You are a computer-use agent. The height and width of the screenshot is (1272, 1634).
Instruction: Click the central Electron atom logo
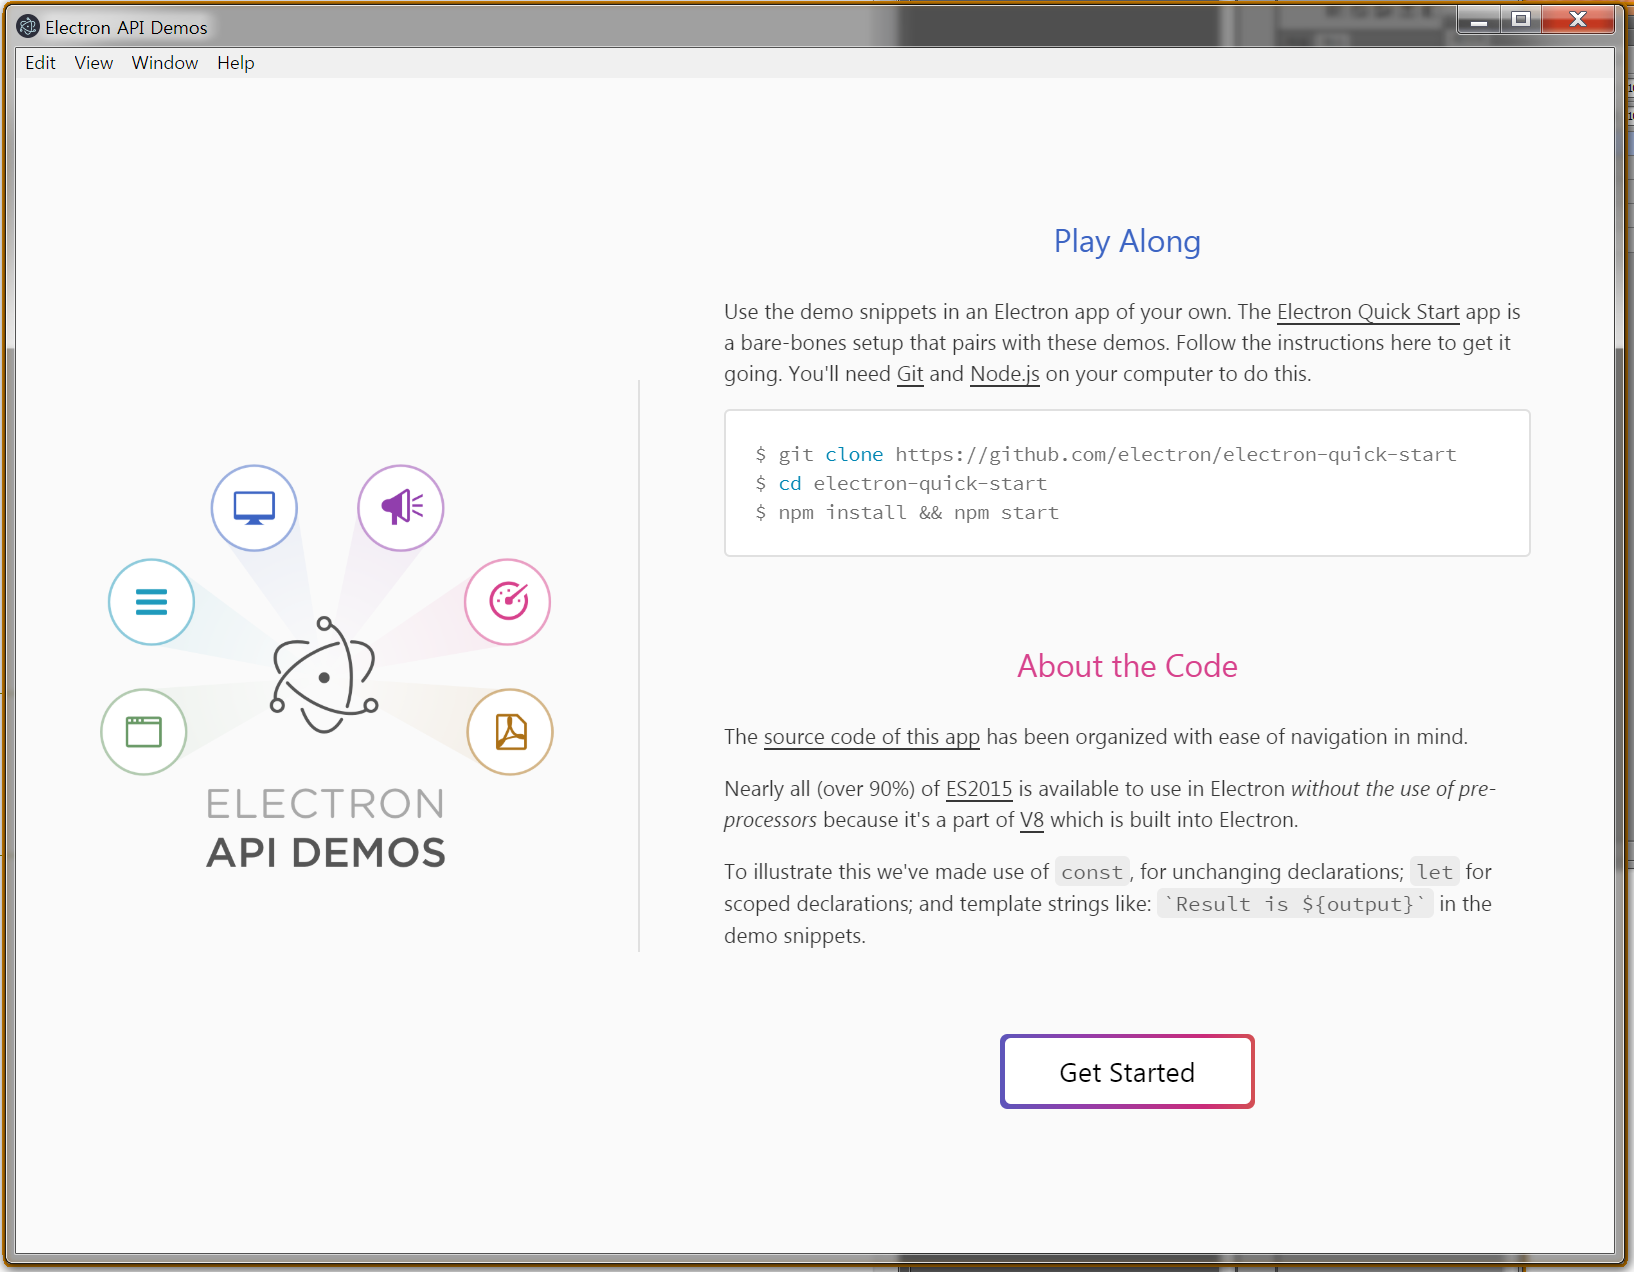pyautogui.click(x=324, y=675)
